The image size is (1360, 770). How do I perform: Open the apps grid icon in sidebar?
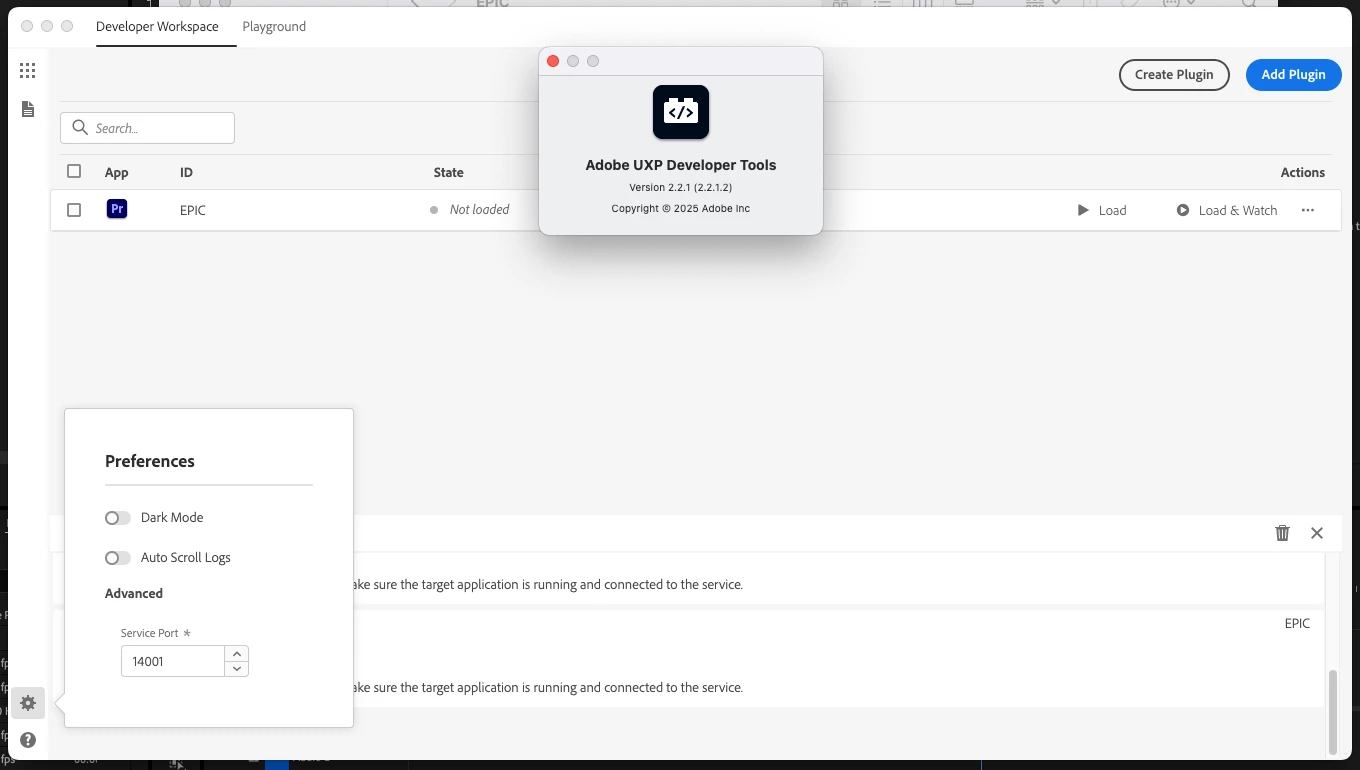point(28,70)
